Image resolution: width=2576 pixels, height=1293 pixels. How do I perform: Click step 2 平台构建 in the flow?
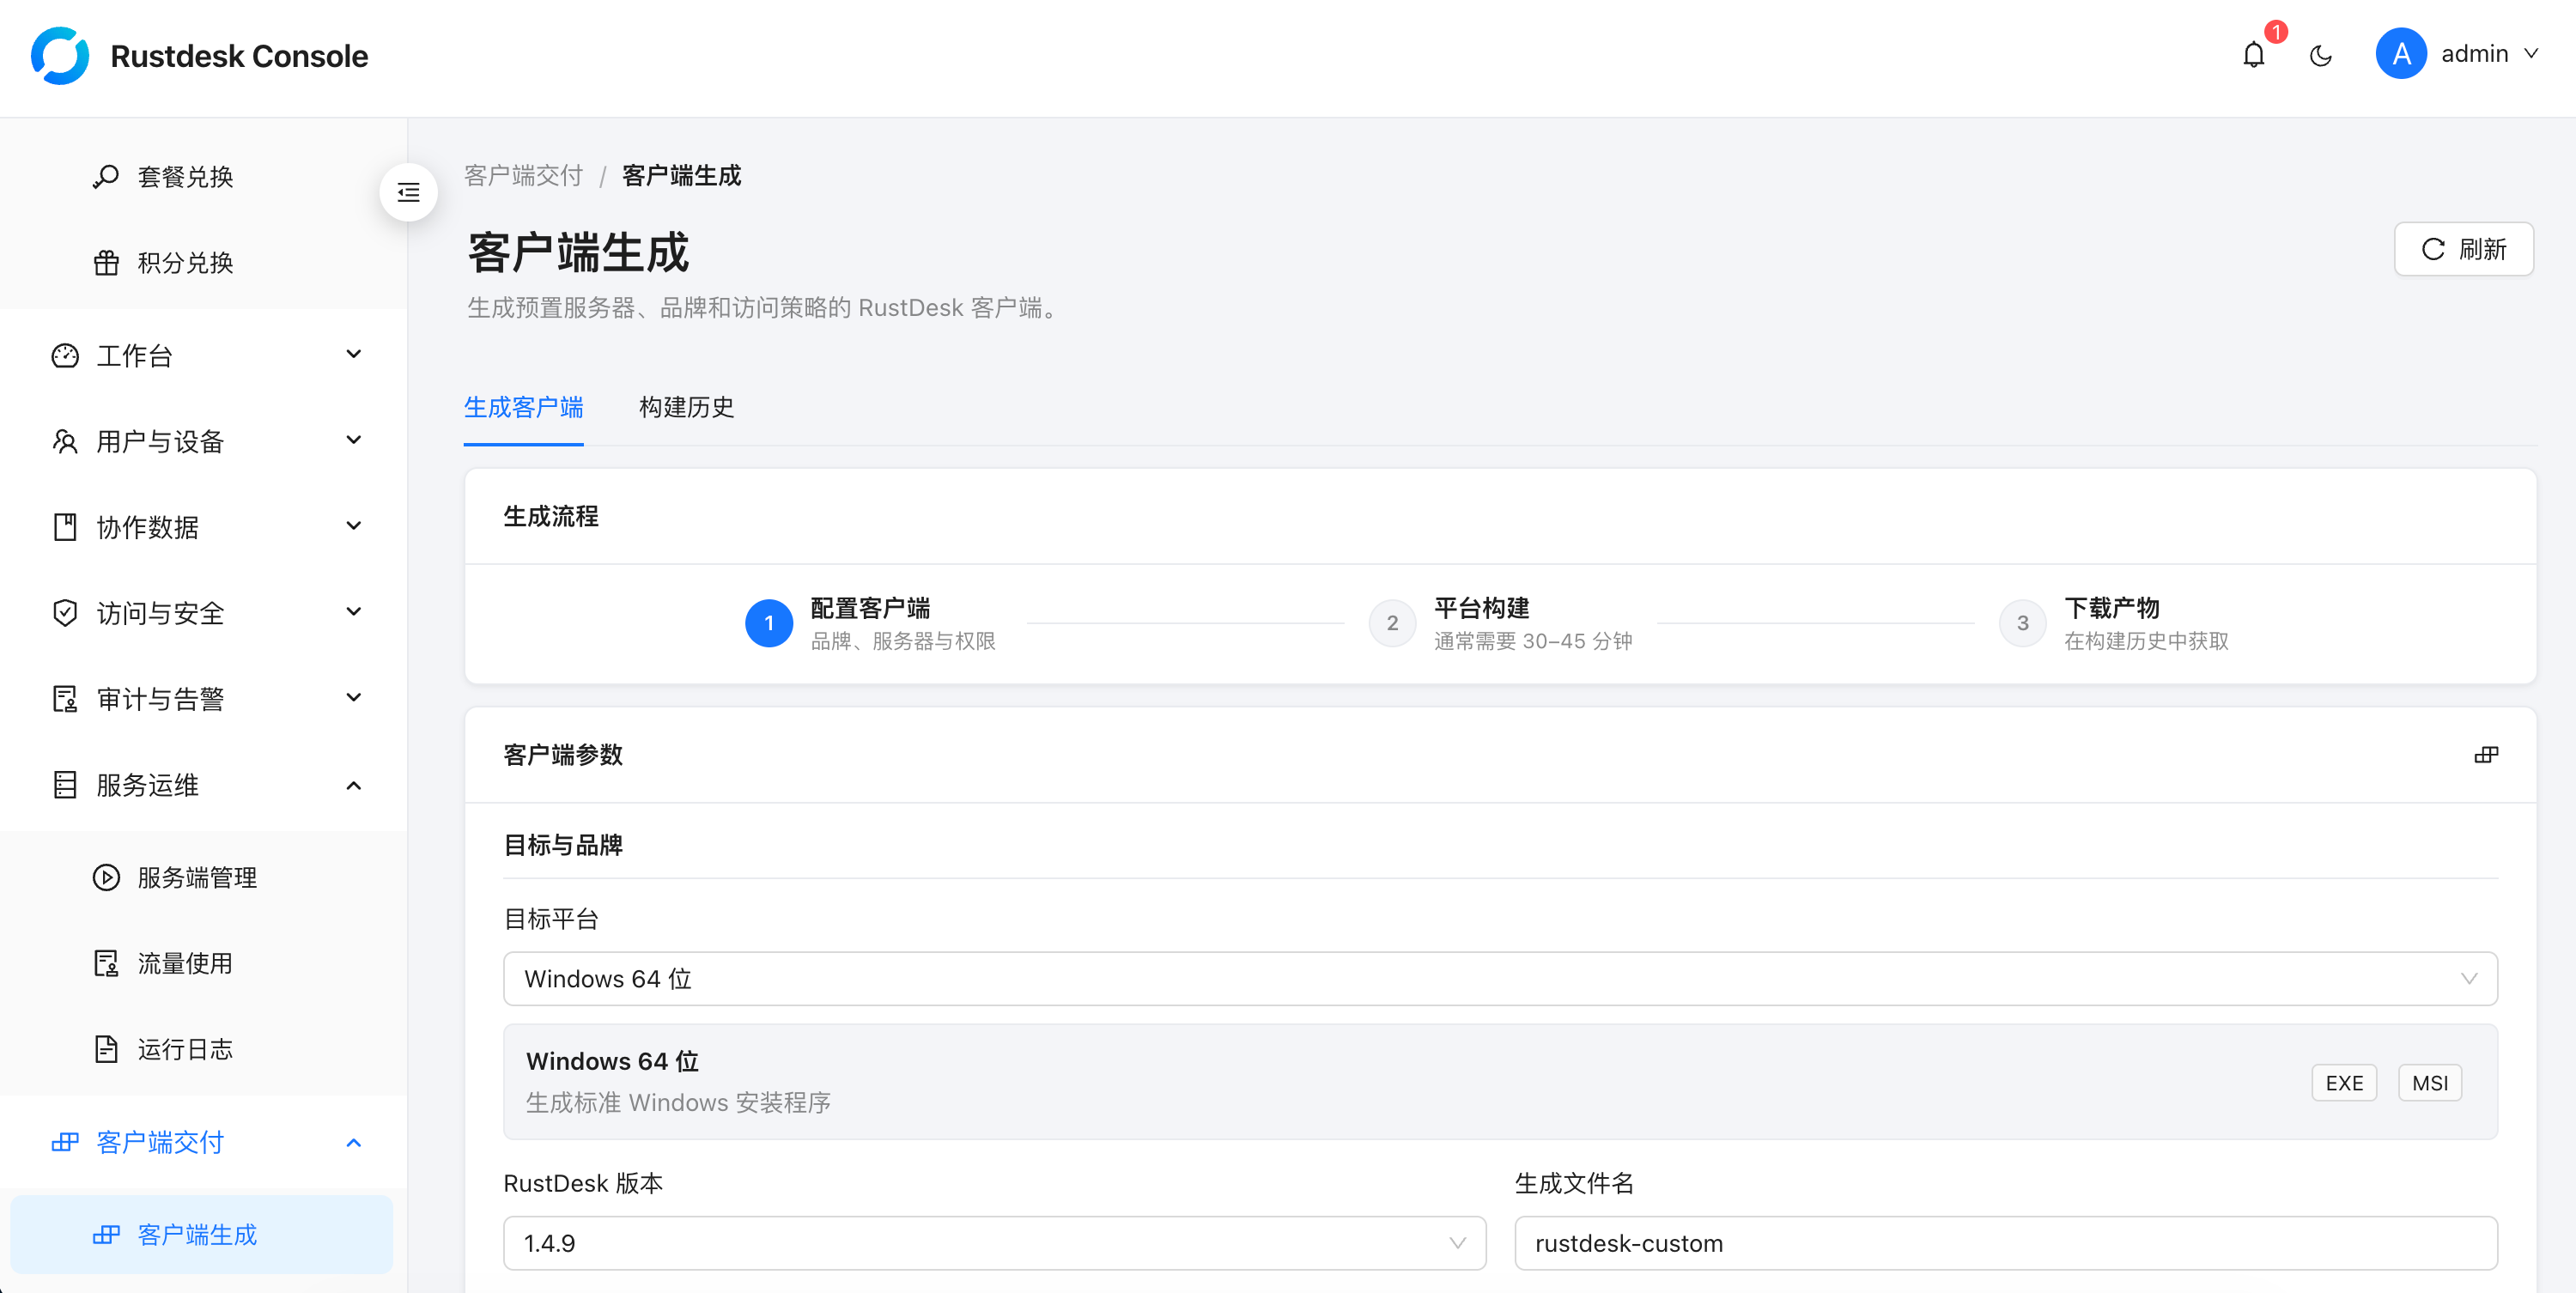click(1500, 623)
